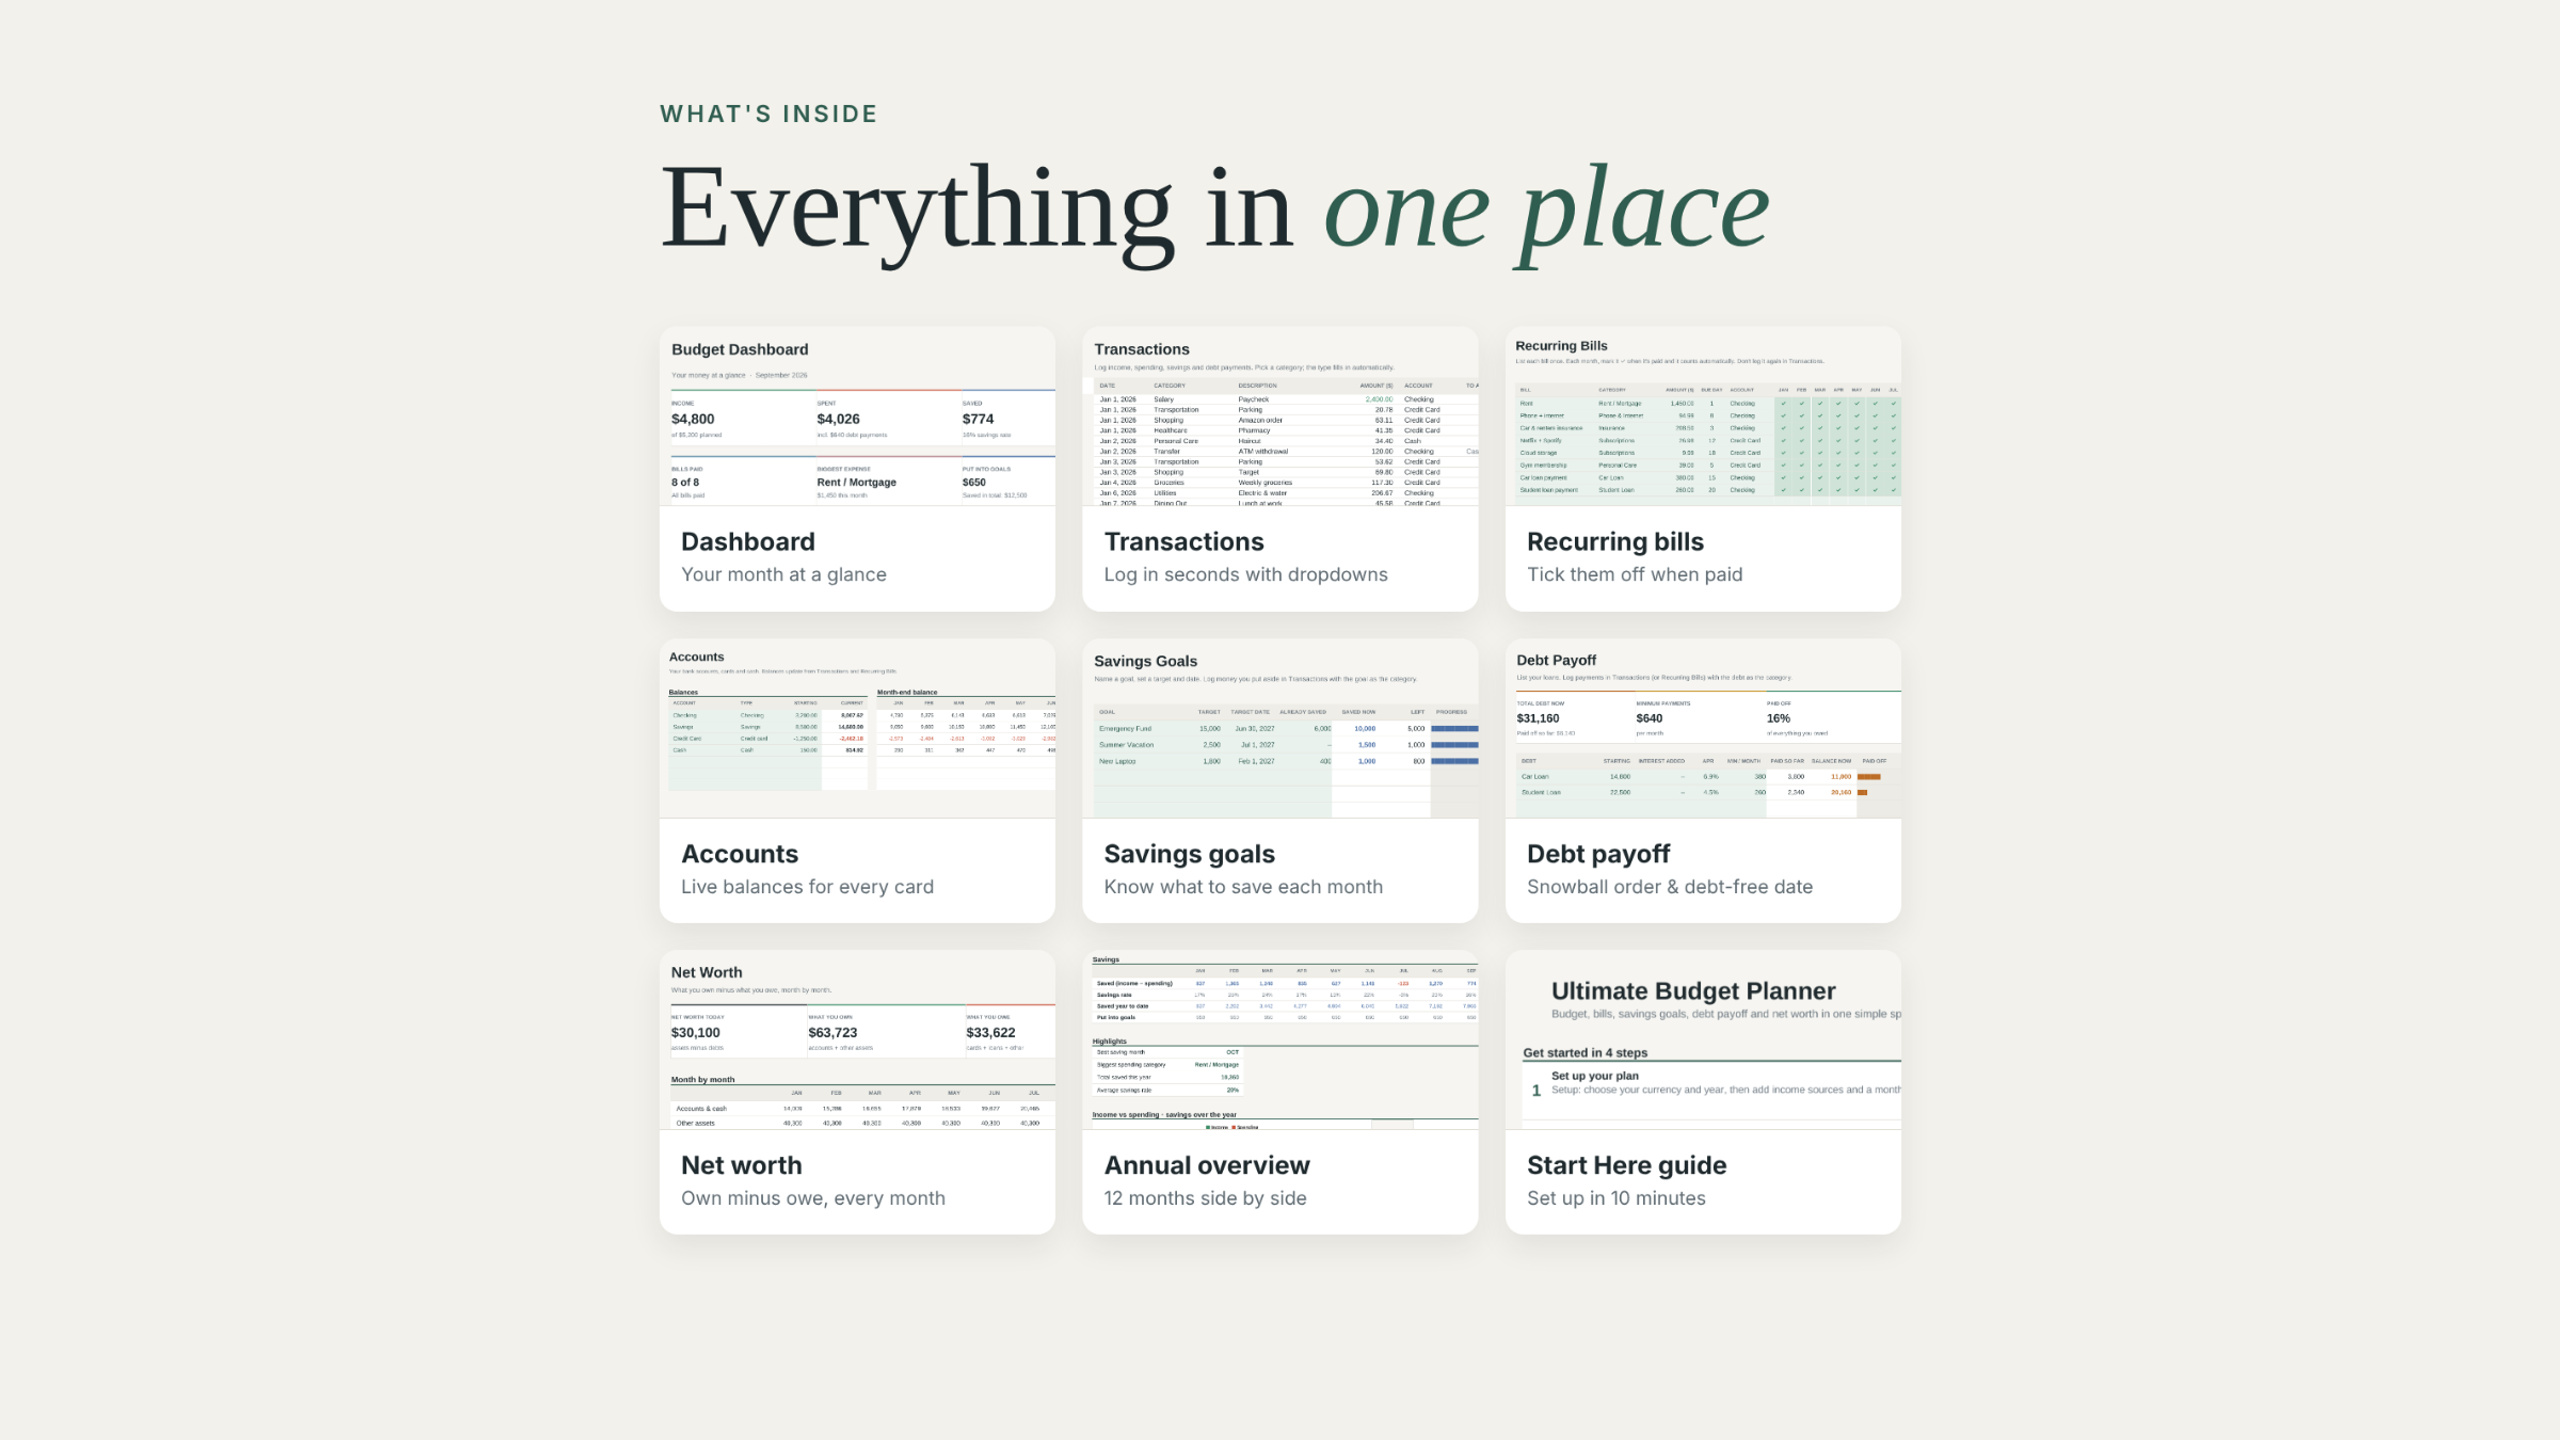Open the Budget Dashboard preview thumbnail
The width and height of the screenshot is (2560, 1440).
(x=857, y=416)
